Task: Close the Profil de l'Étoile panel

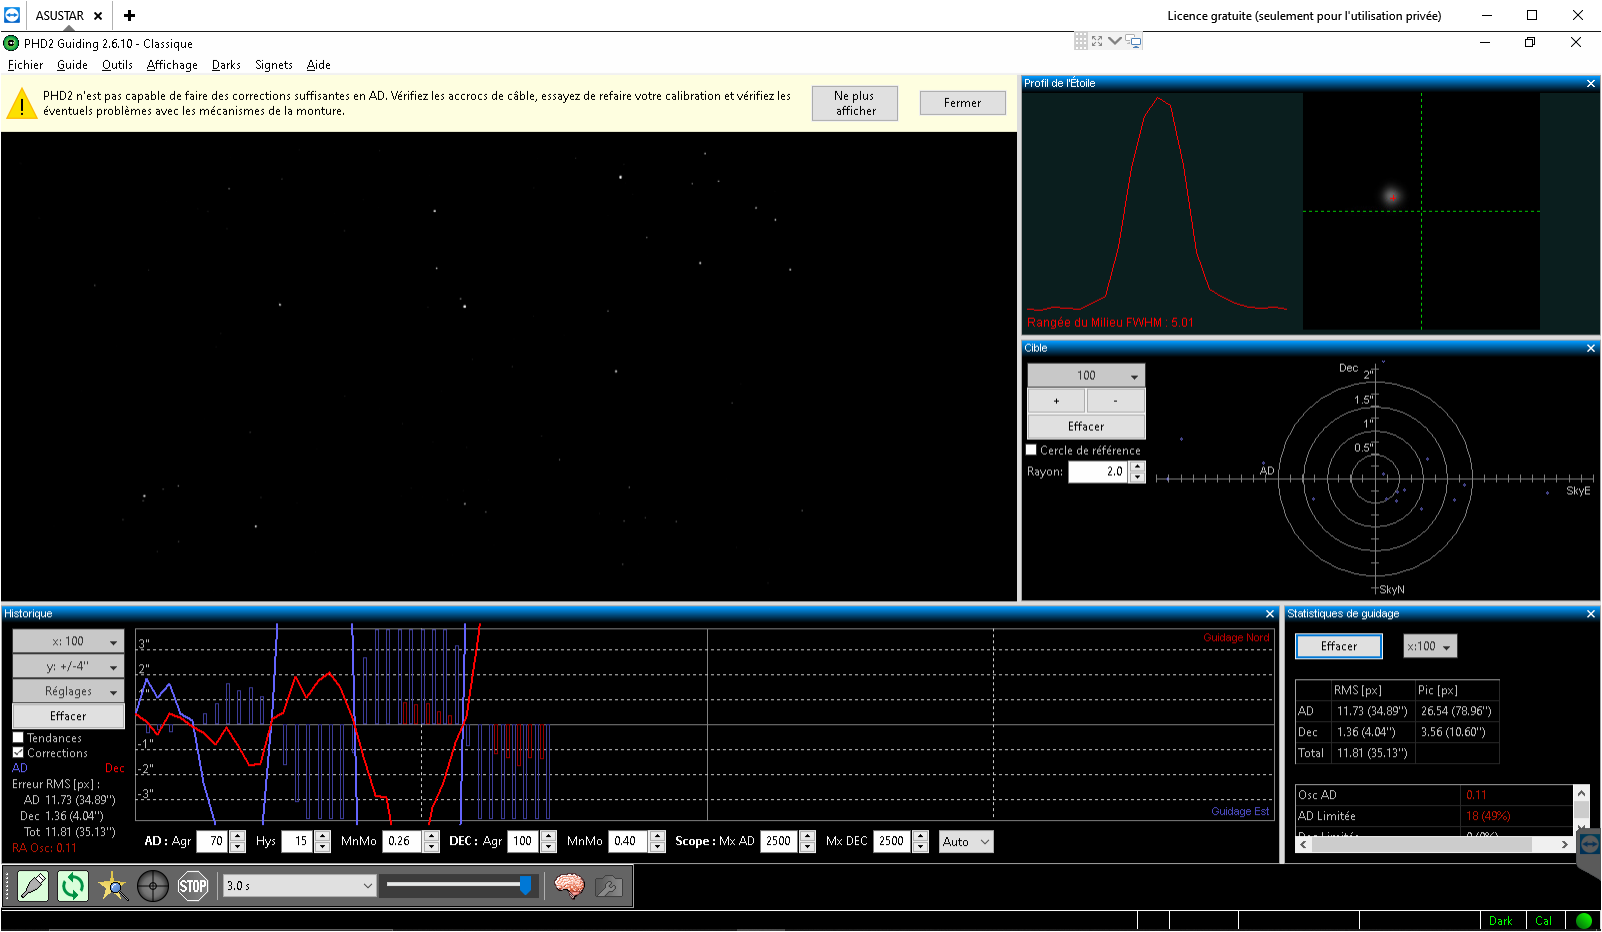Action: (x=1591, y=84)
